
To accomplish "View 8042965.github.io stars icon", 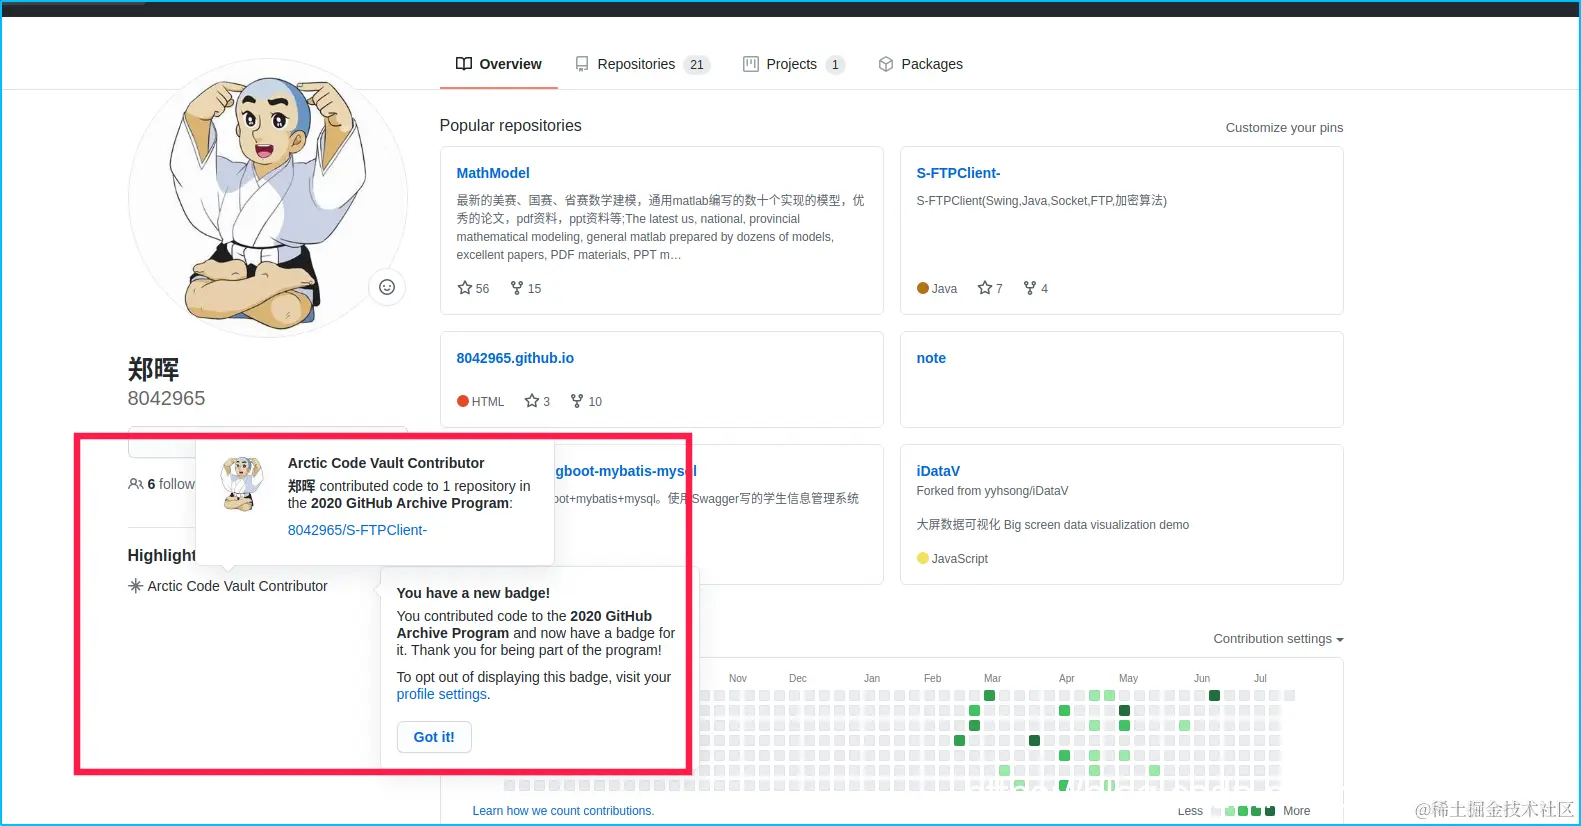I will tap(532, 401).
